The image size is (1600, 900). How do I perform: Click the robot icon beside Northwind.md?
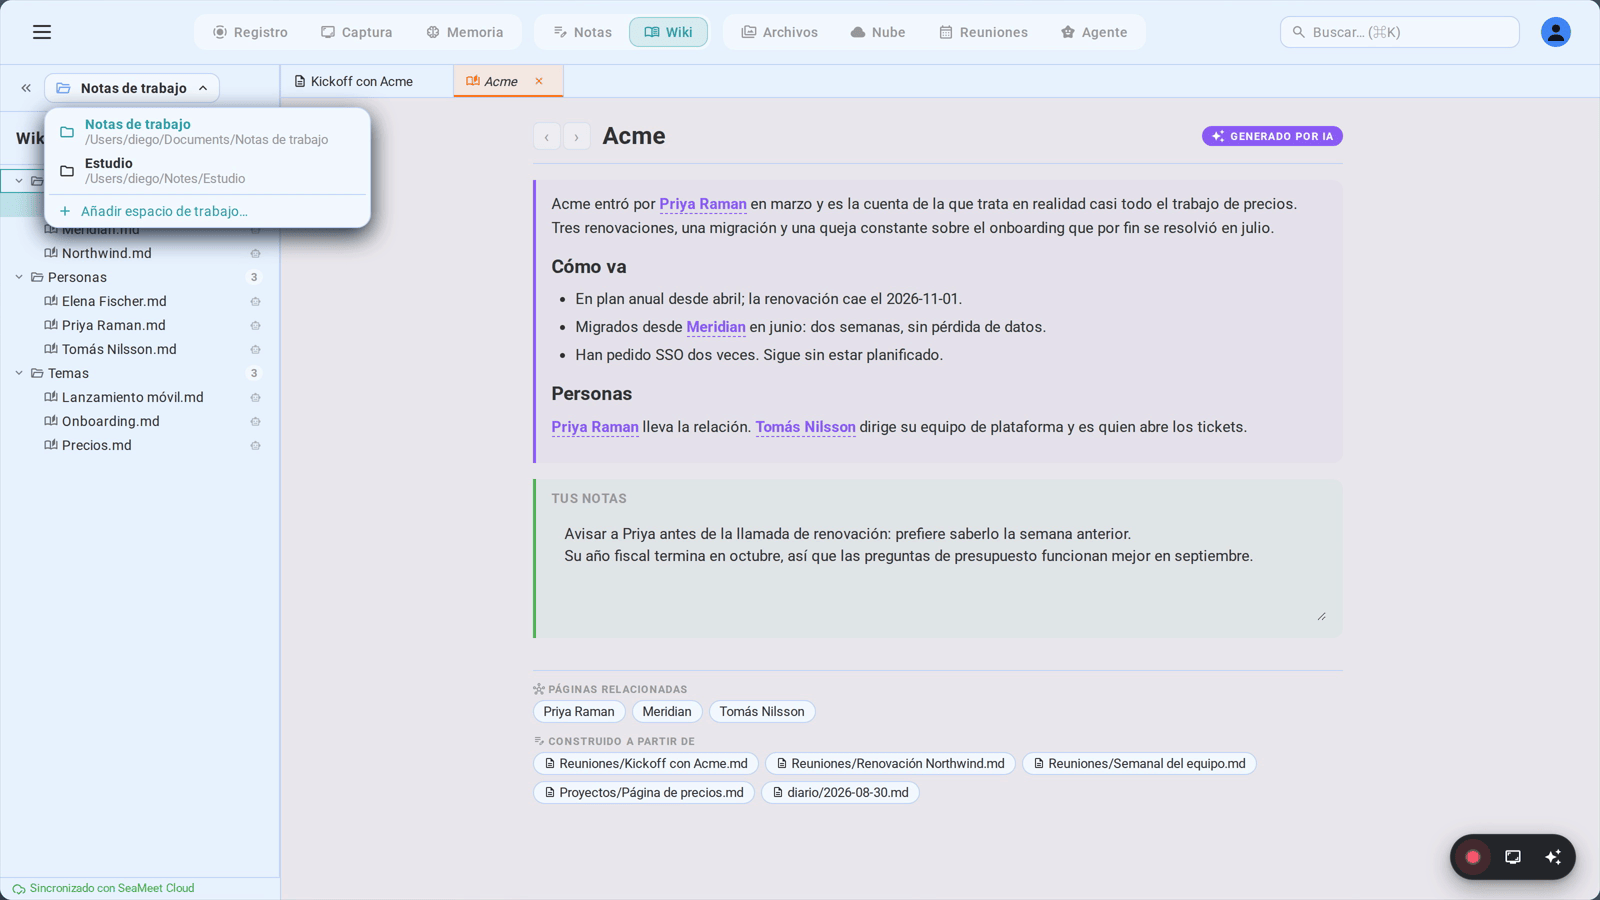tap(255, 254)
